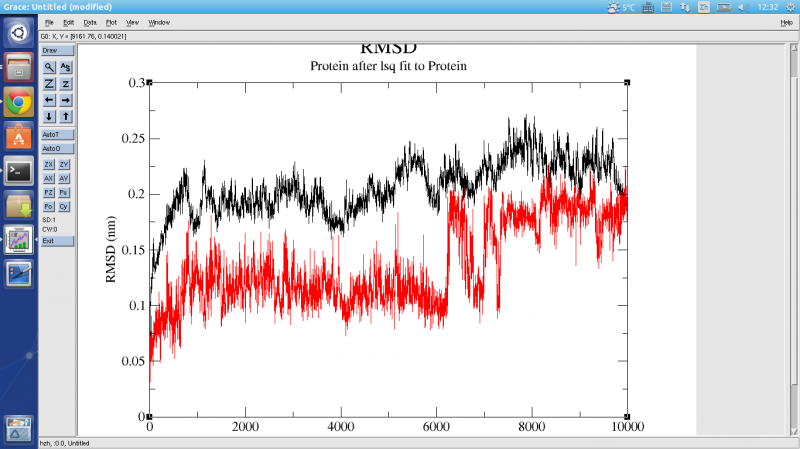The width and height of the screenshot is (800, 449).
Task: Click the clock showing 12:32
Action: tap(767, 7)
